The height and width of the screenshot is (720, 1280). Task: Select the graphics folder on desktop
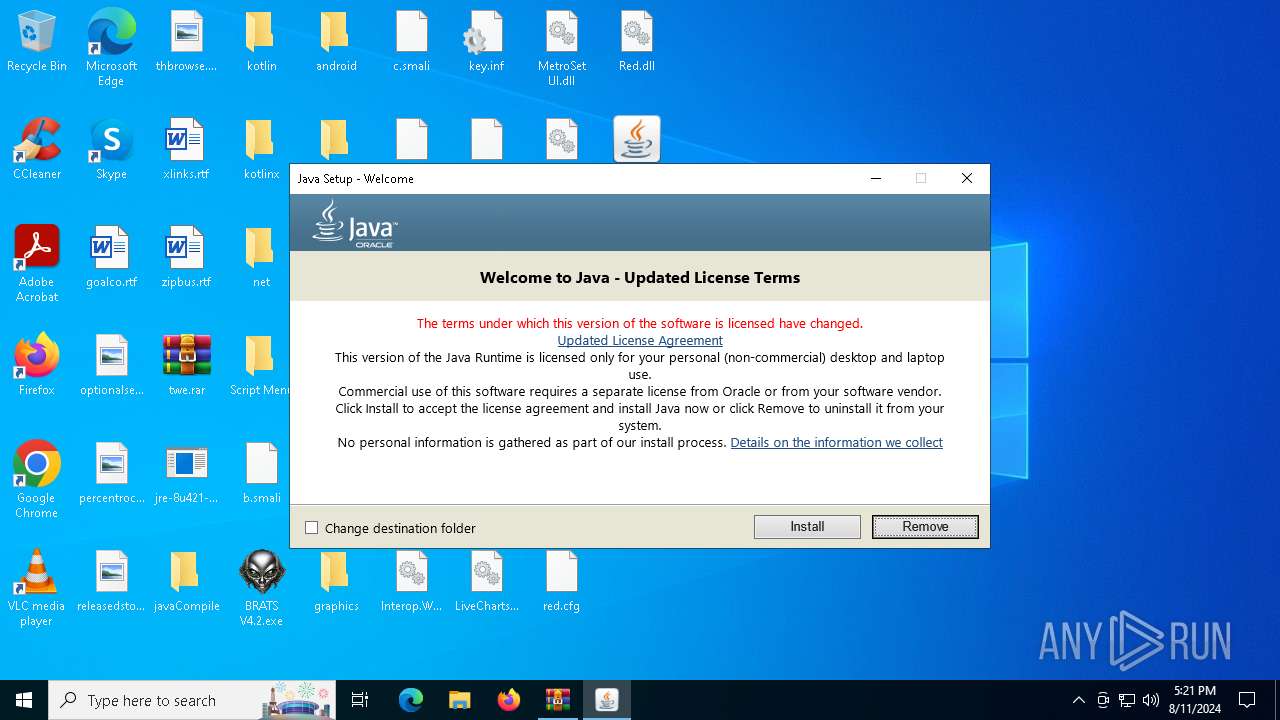click(336, 582)
